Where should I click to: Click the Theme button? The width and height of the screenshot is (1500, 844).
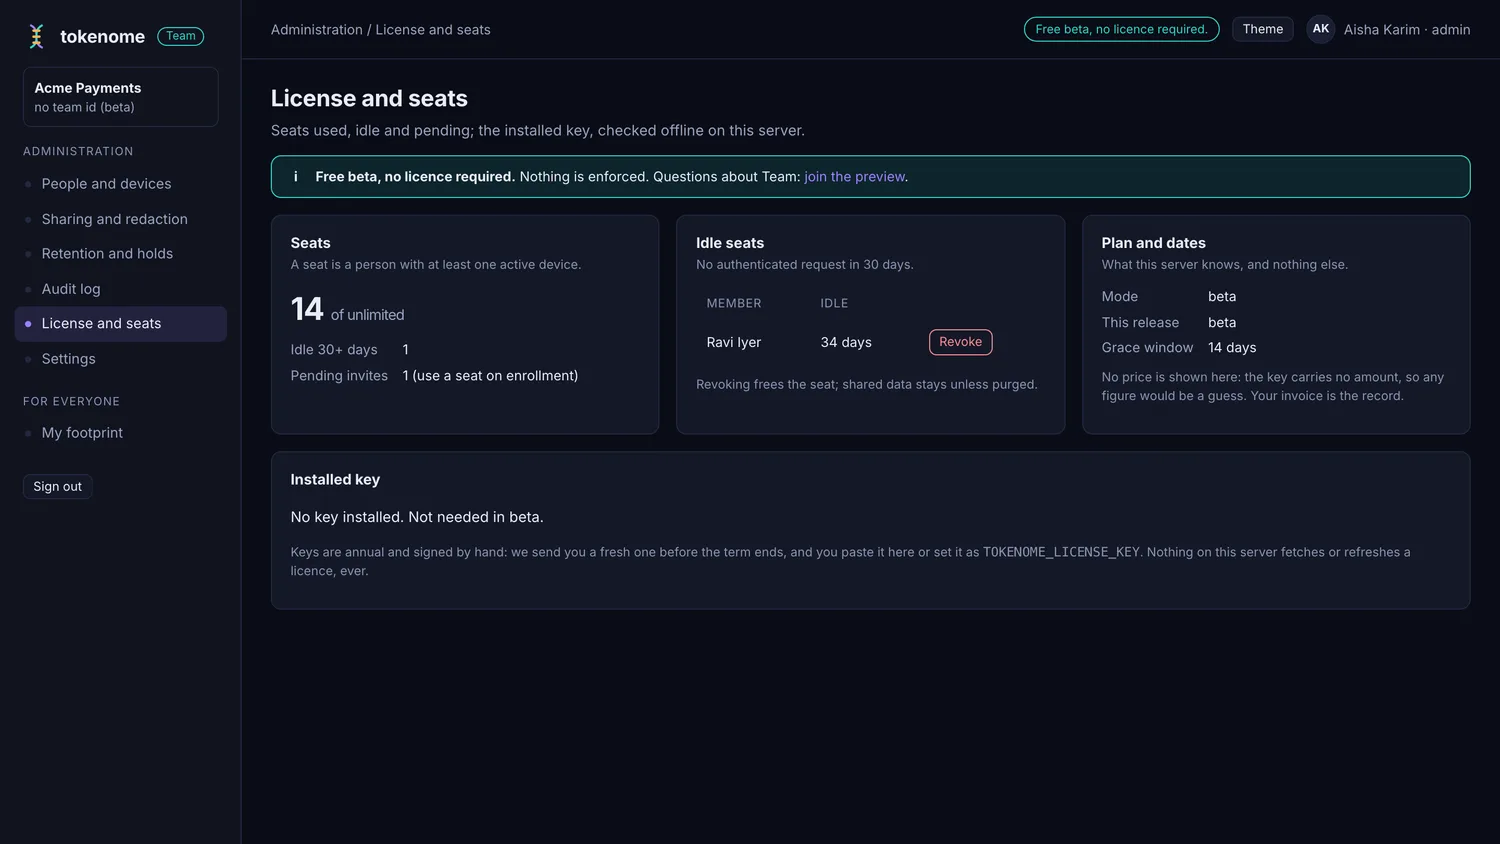pyautogui.click(x=1263, y=29)
